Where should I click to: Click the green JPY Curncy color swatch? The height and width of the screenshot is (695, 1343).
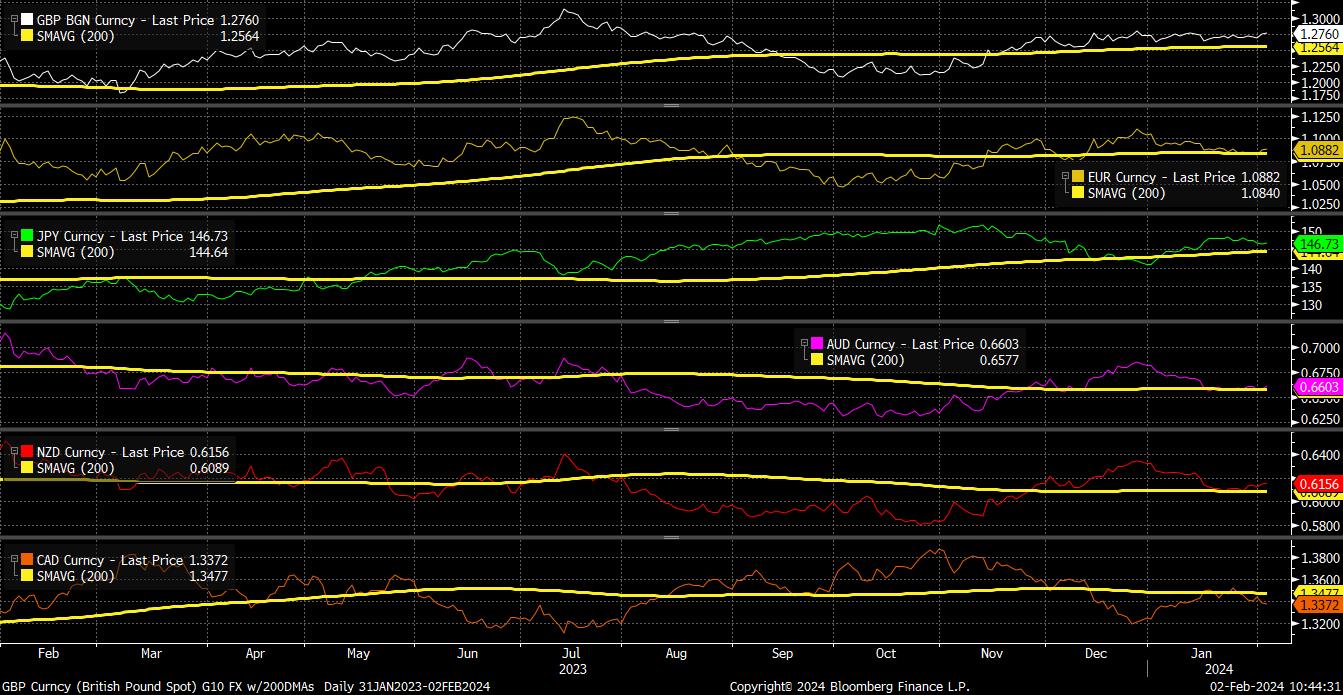pyautogui.click(x=27, y=236)
